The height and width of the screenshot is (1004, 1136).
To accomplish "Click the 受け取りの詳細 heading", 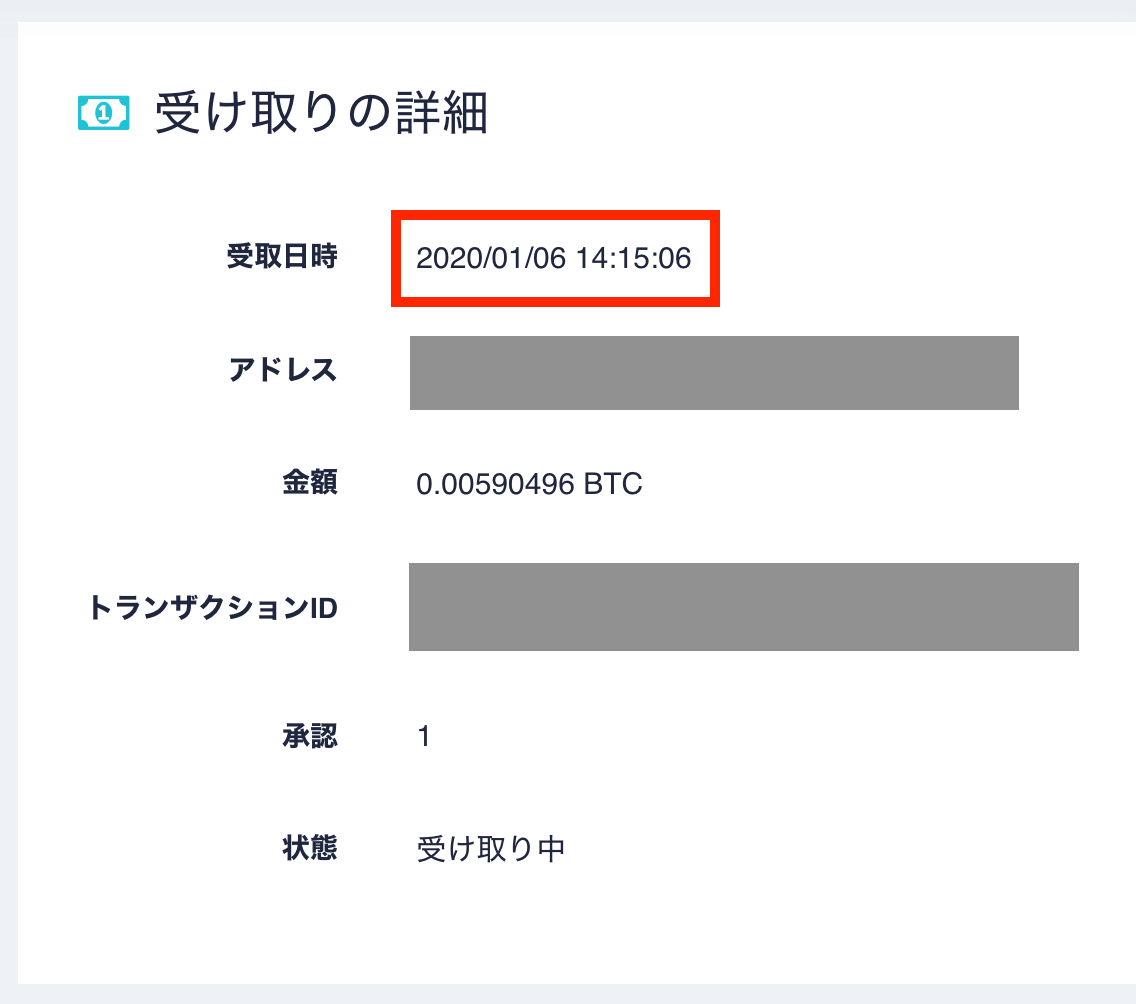I will [322, 113].
